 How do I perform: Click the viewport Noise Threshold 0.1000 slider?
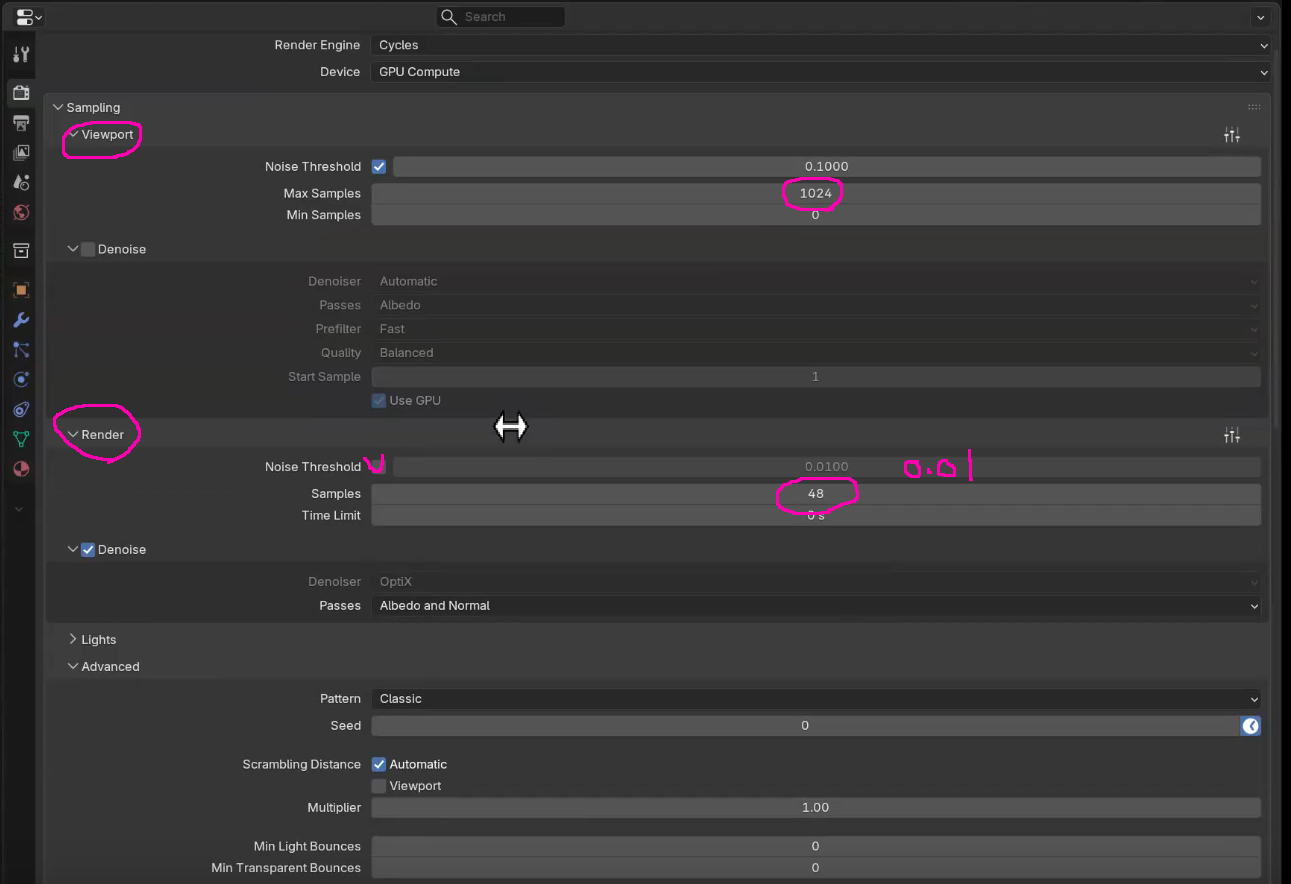click(826, 167)
